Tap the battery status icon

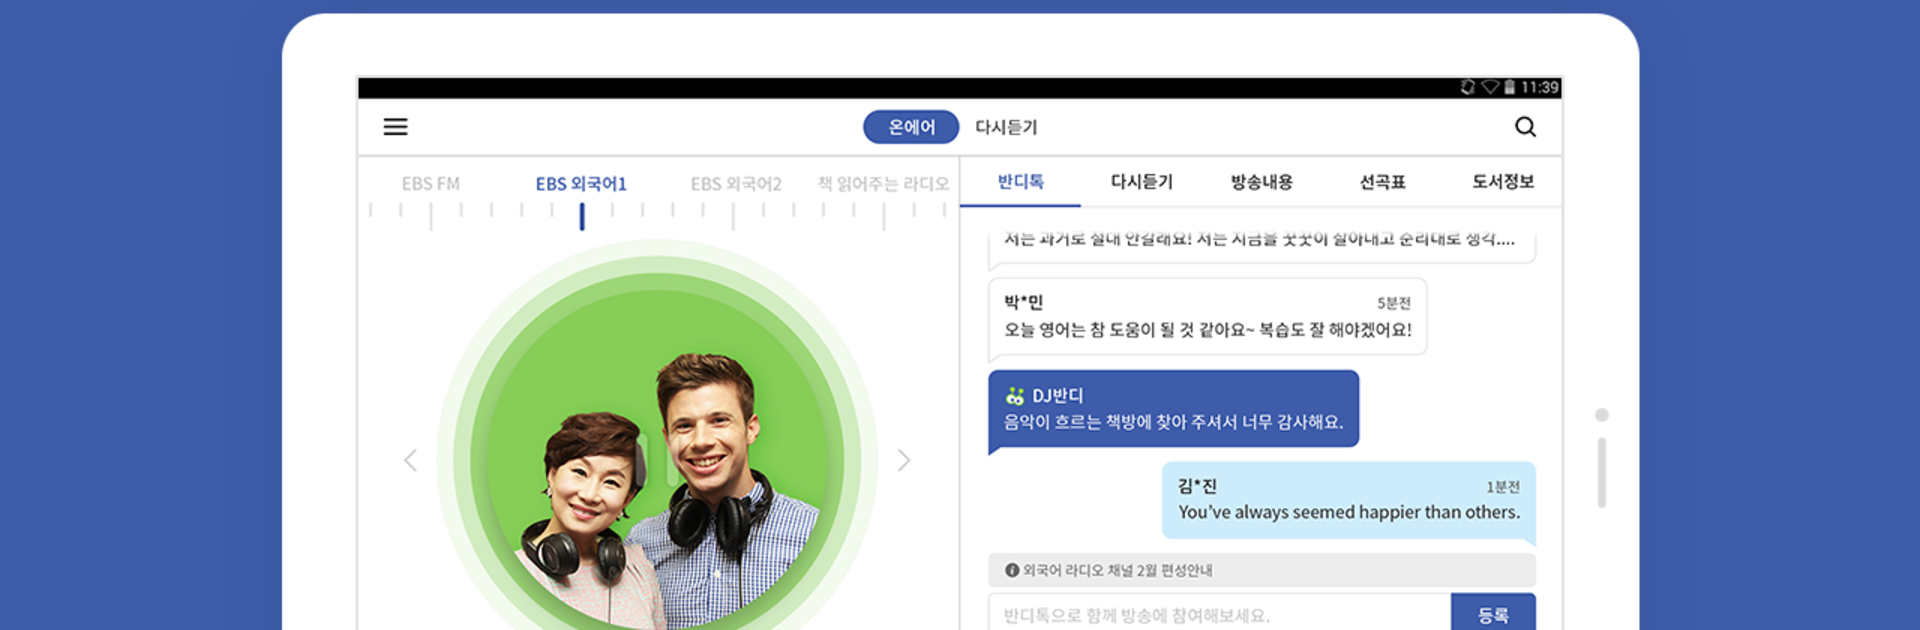1510,87
